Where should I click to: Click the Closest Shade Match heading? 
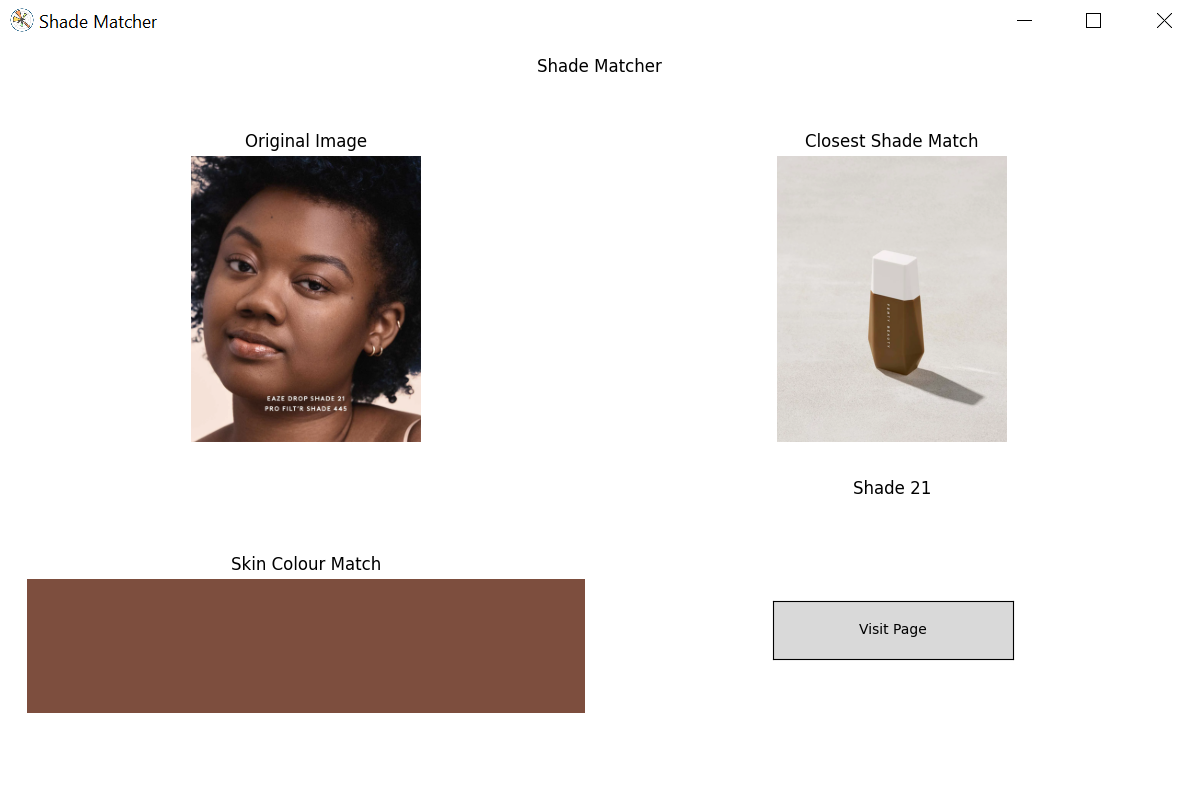(x=892, y=141)
